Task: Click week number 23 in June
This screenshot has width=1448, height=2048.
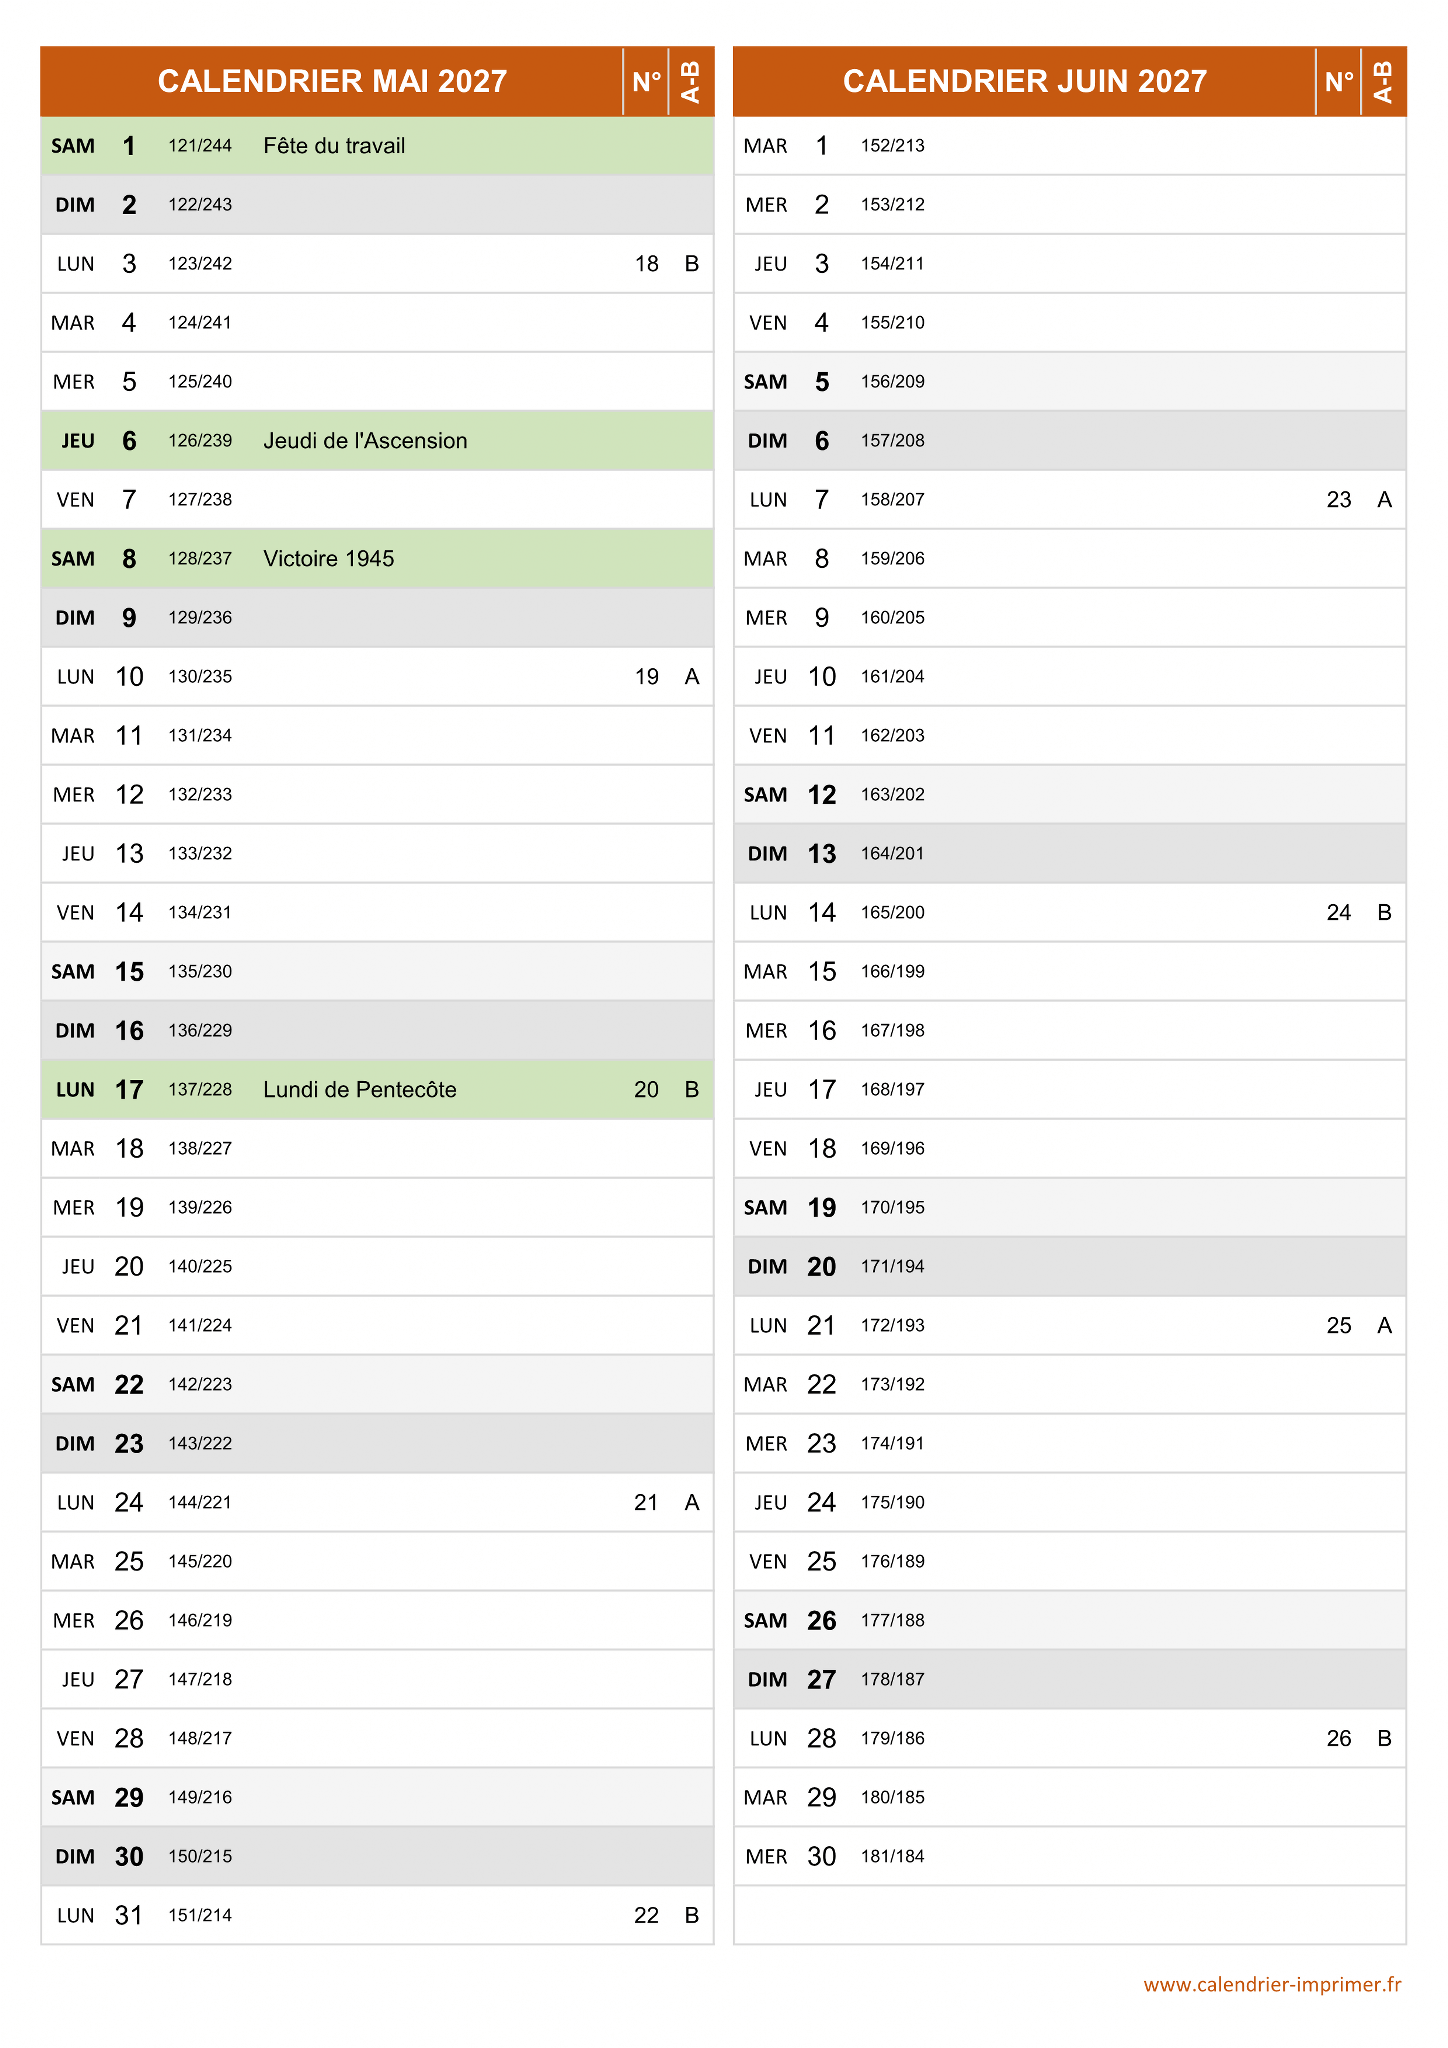Action: pyautogui.click(x=1339, y=500)
